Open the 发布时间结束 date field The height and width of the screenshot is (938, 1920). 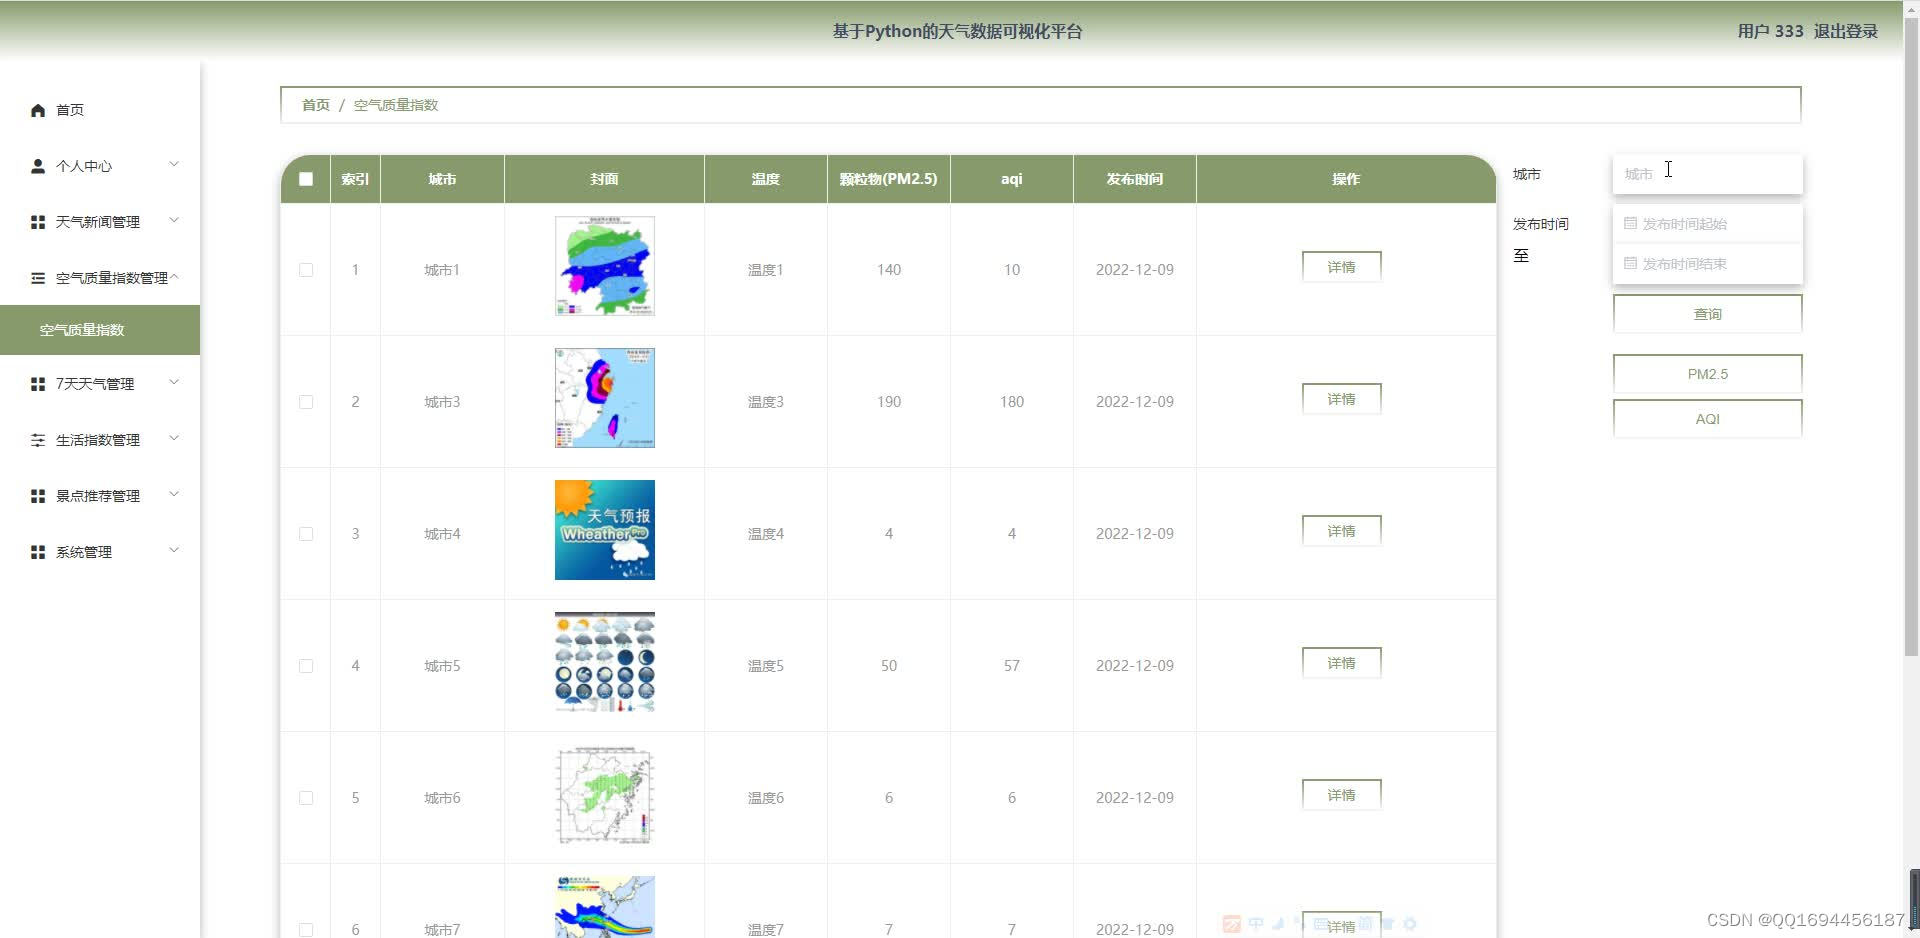point(1707,264)
